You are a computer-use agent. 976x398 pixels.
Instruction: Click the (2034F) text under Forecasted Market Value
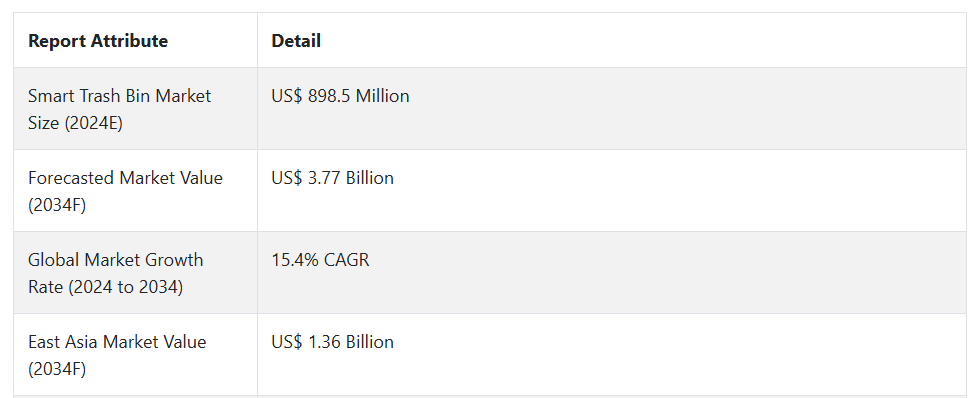57,206
